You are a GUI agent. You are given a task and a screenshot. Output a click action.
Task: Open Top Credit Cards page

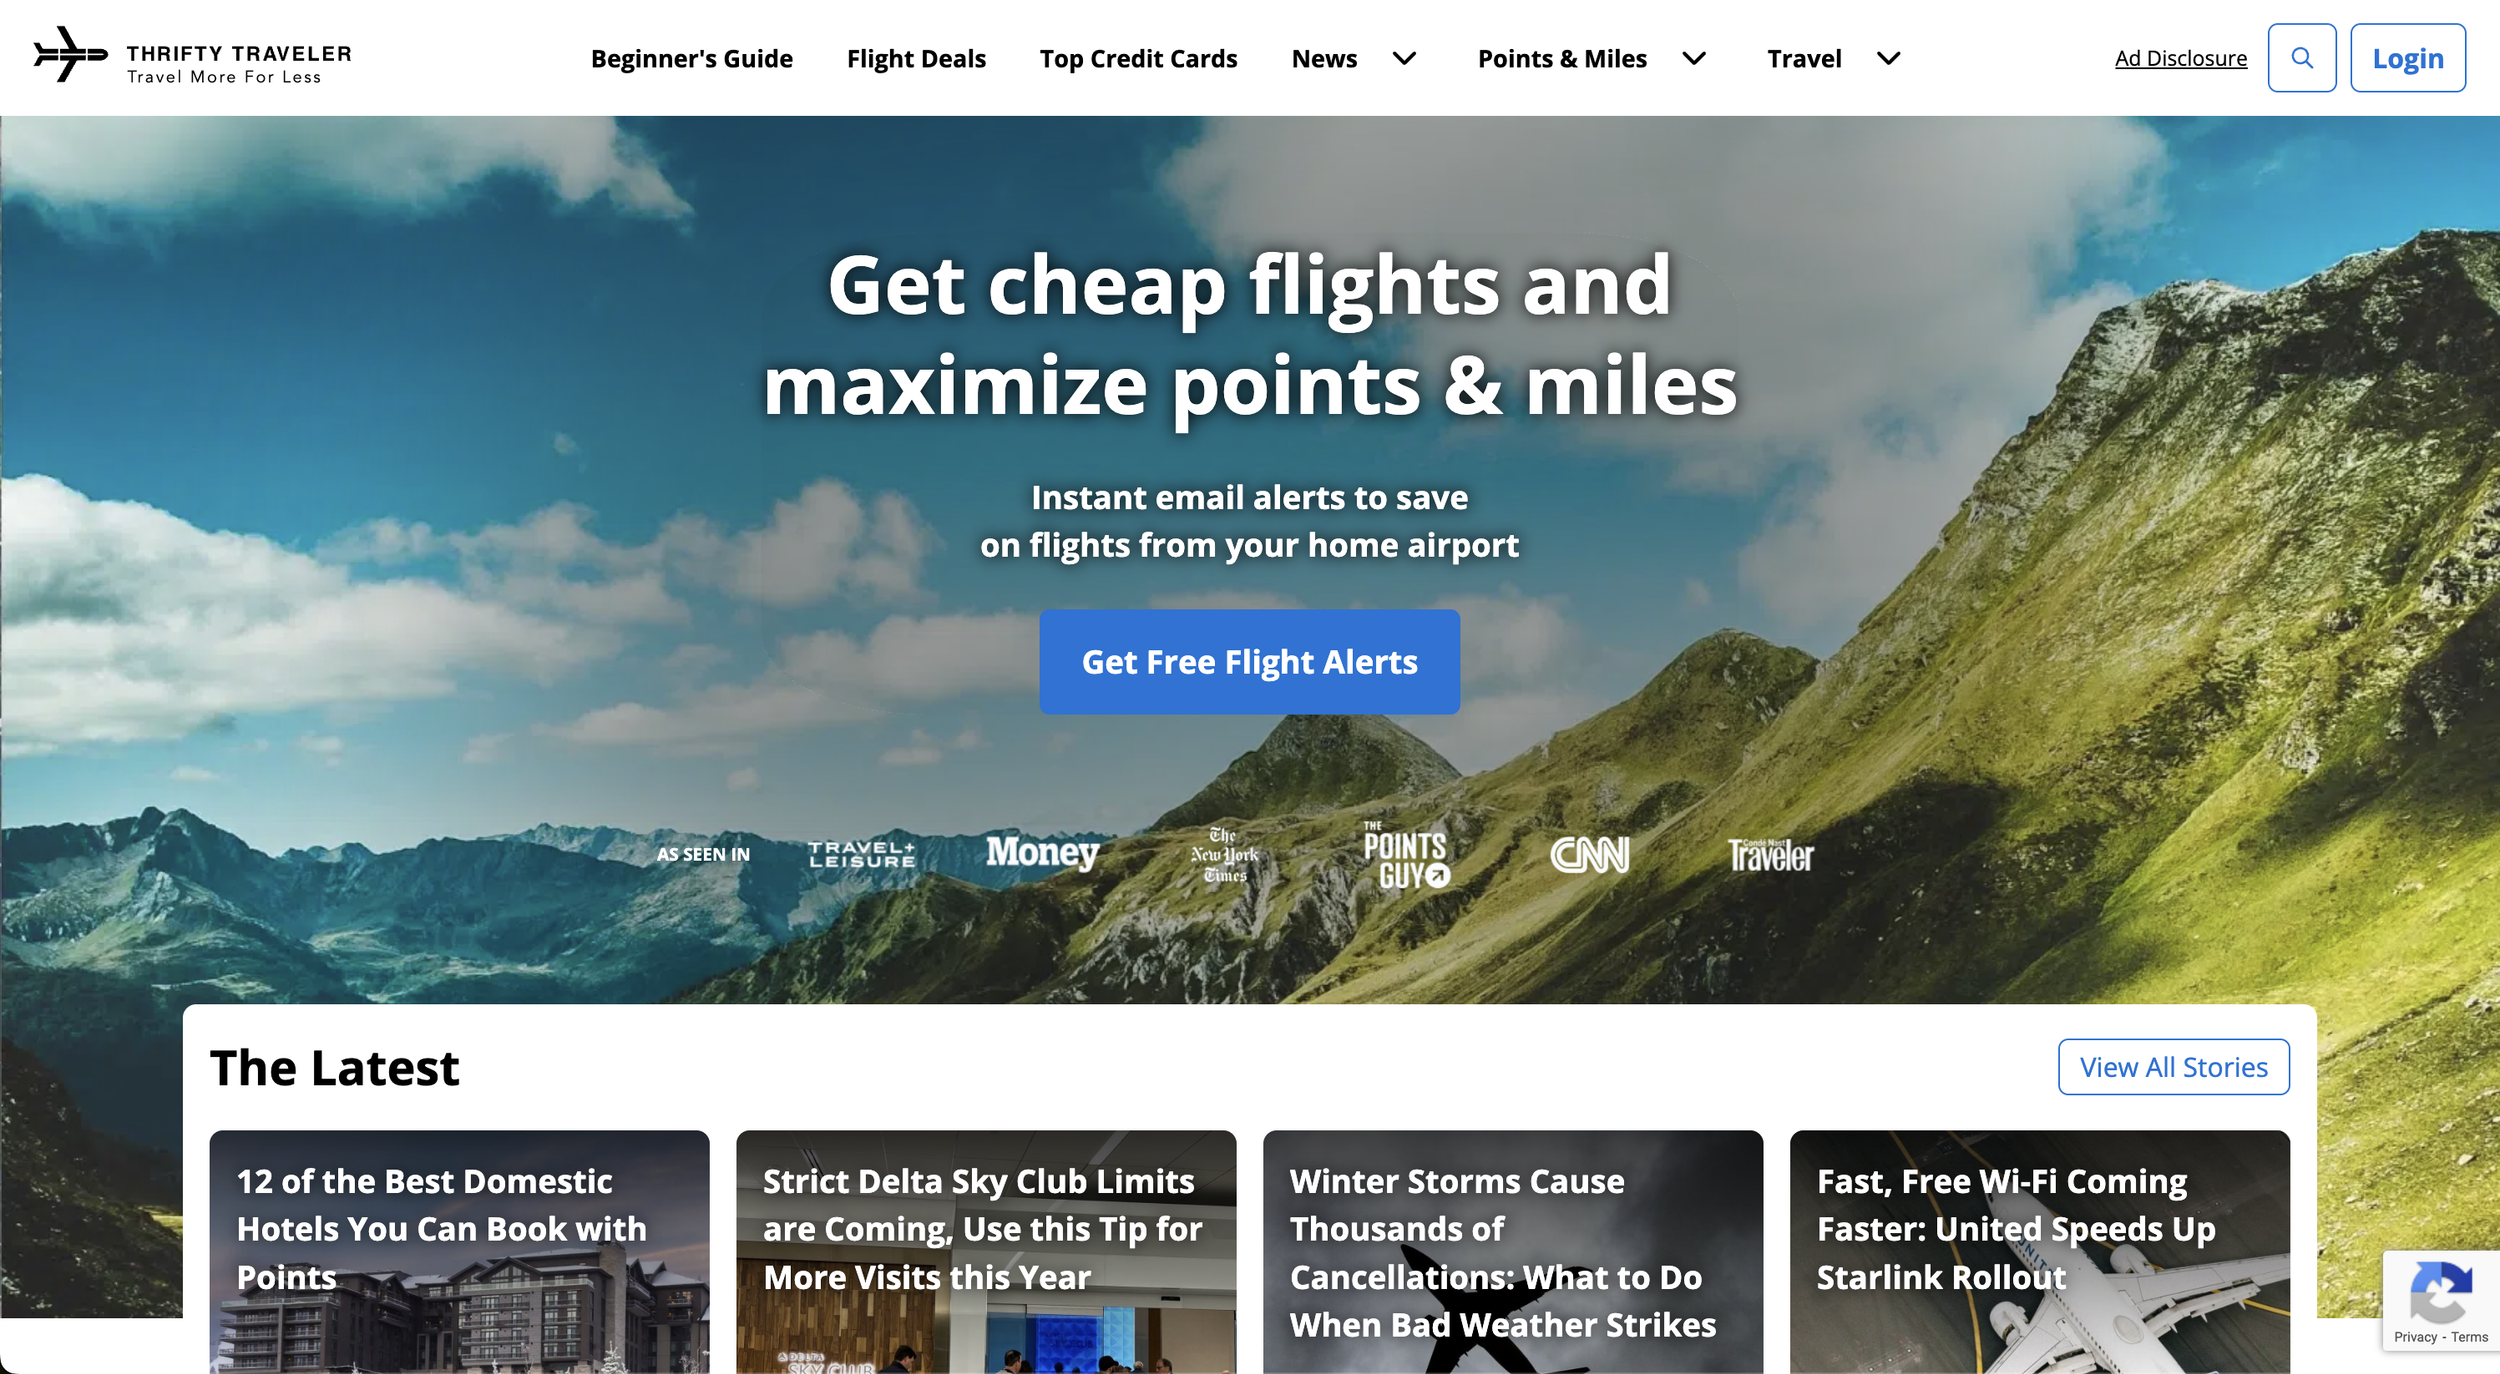pos(1138,59)
